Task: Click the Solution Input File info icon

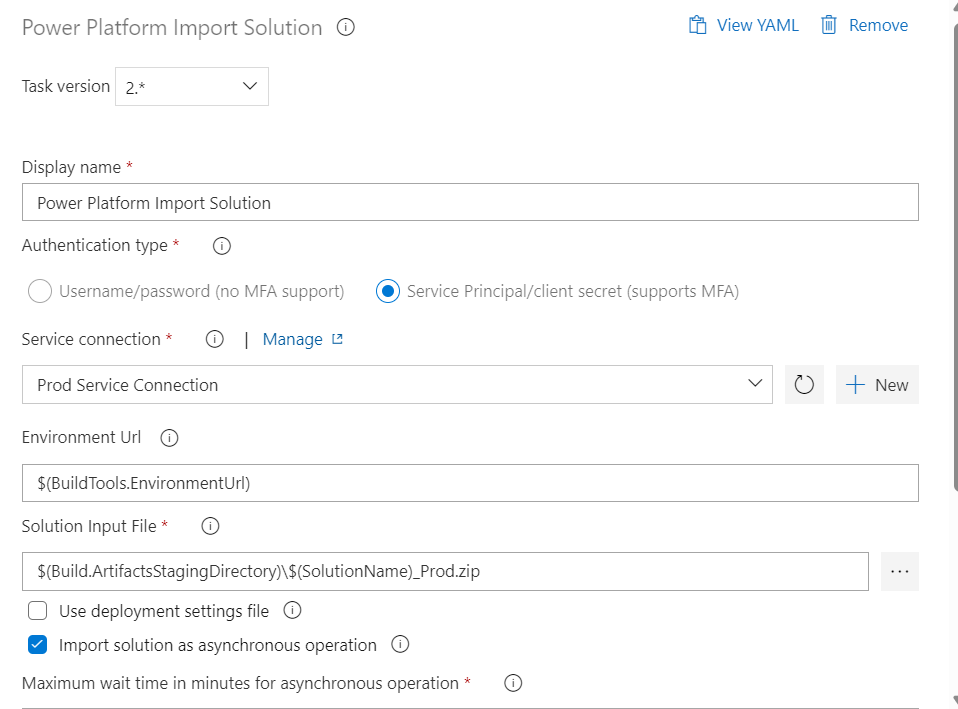Action: click(x=210, y=526)
